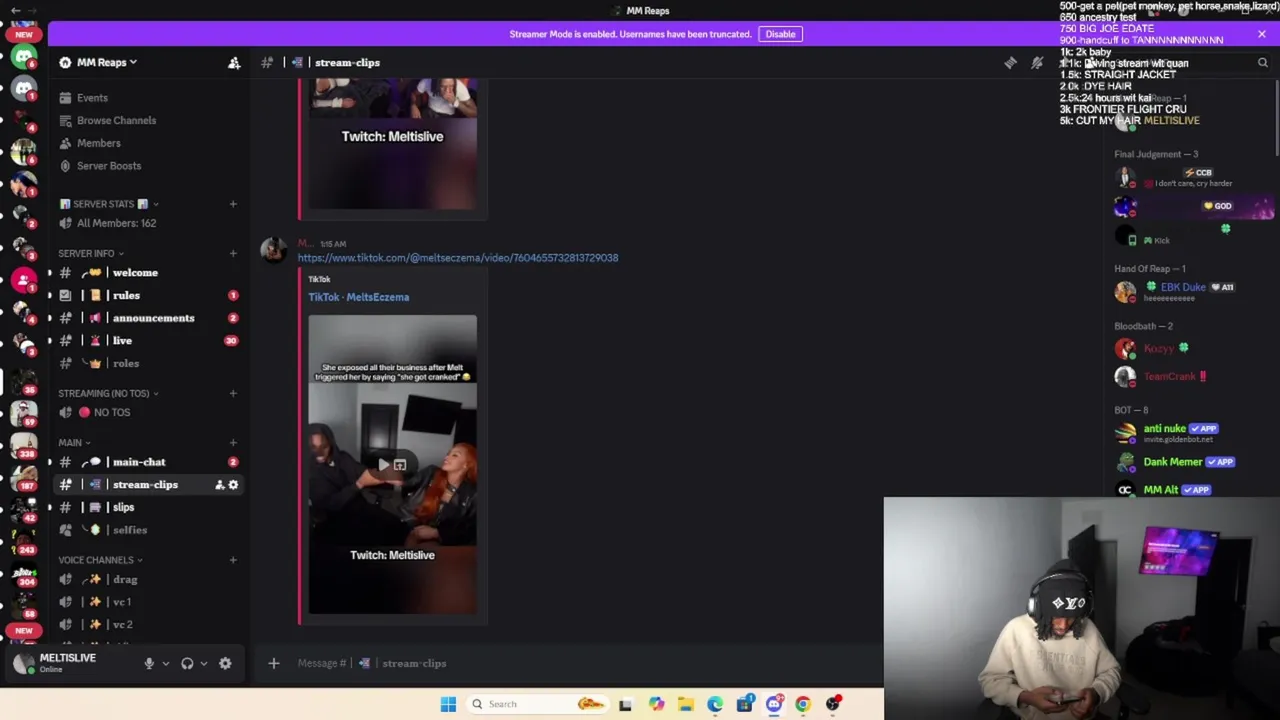Toggle microphone mute in user panel
The width and height of the screenshot is (1280, 720).
(149, 663)
